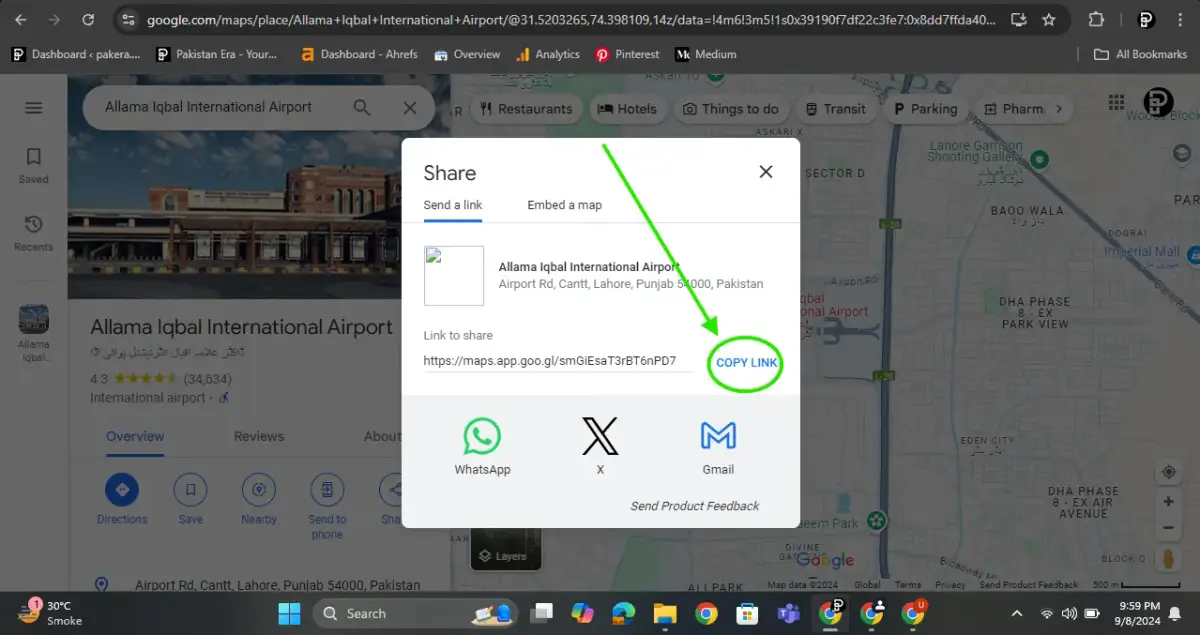The width and height of the screenshot is (1200, 635).
Task: Open the Windows Start menu
Action: [289, 613]
